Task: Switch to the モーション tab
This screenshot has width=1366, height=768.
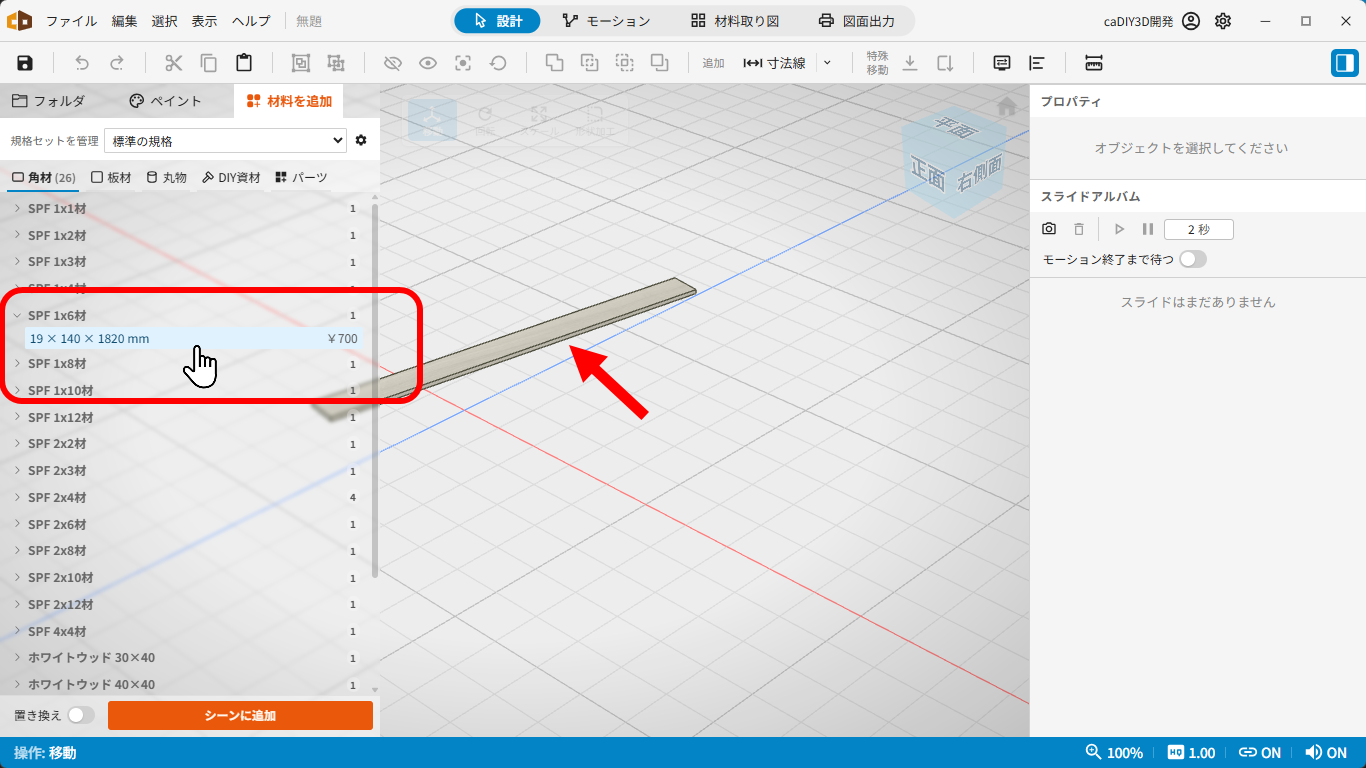Action: (606, 21)
